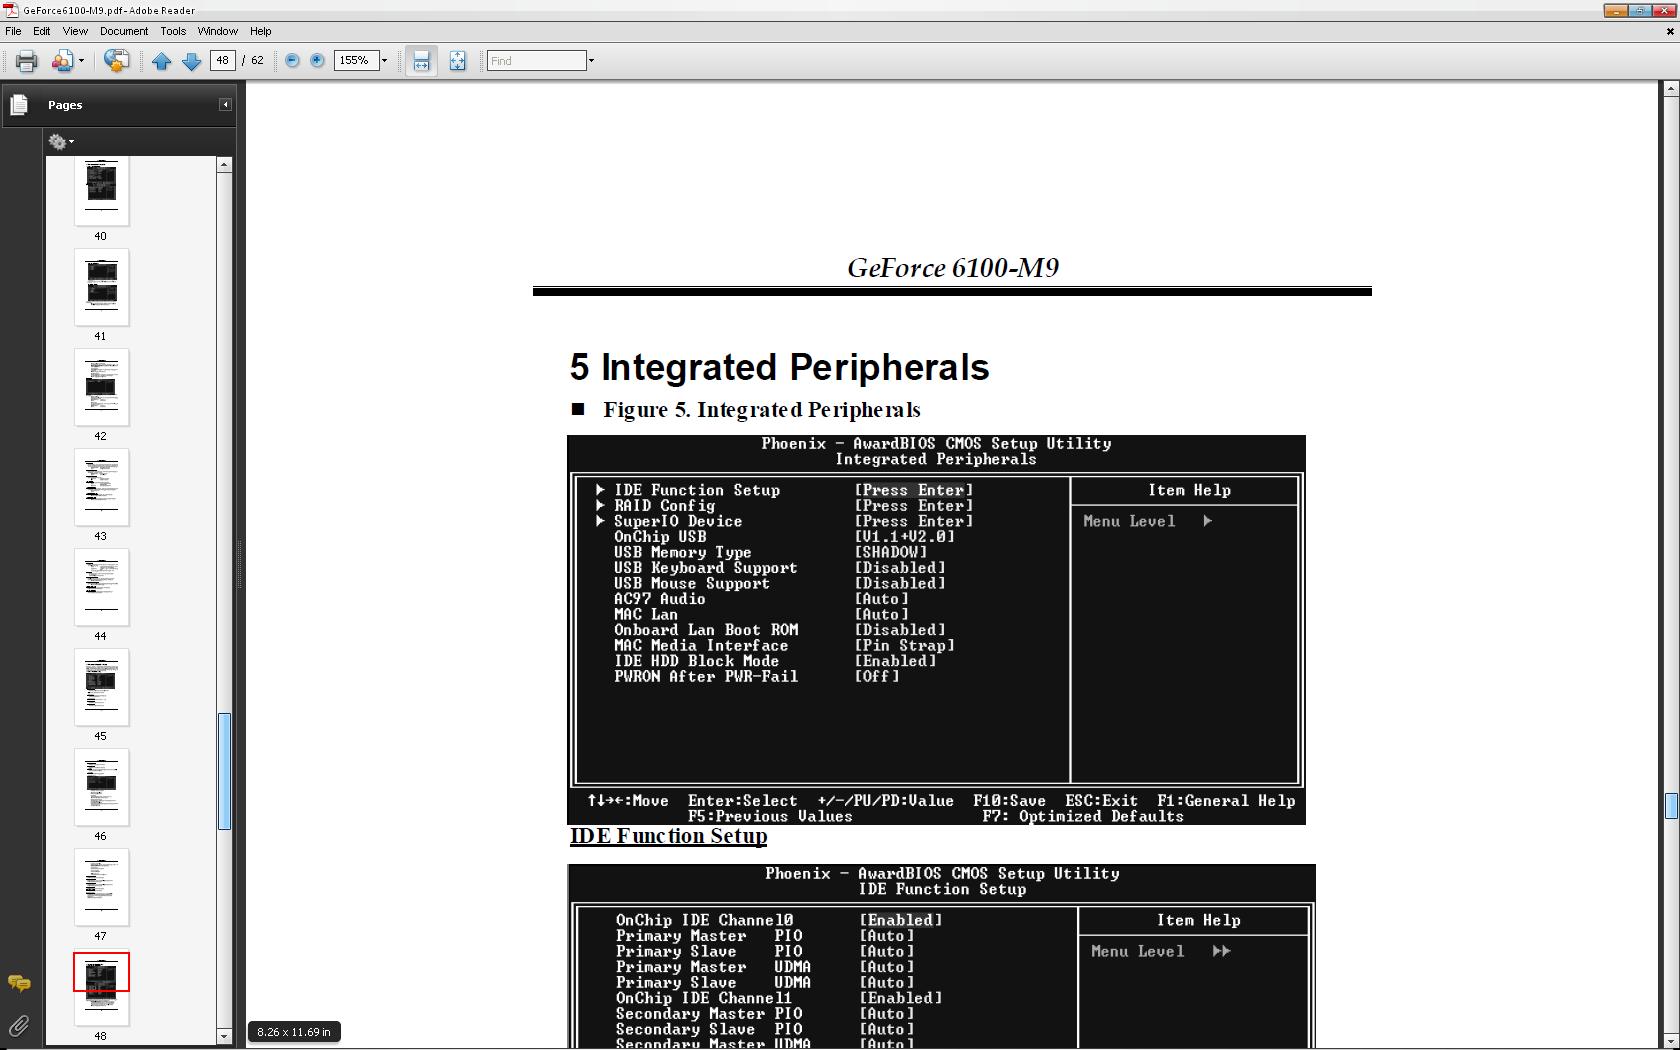Viewport: 1680px width, 1050px height.
Task: Select page 41 thumbnail
Action: click(102, 287)
